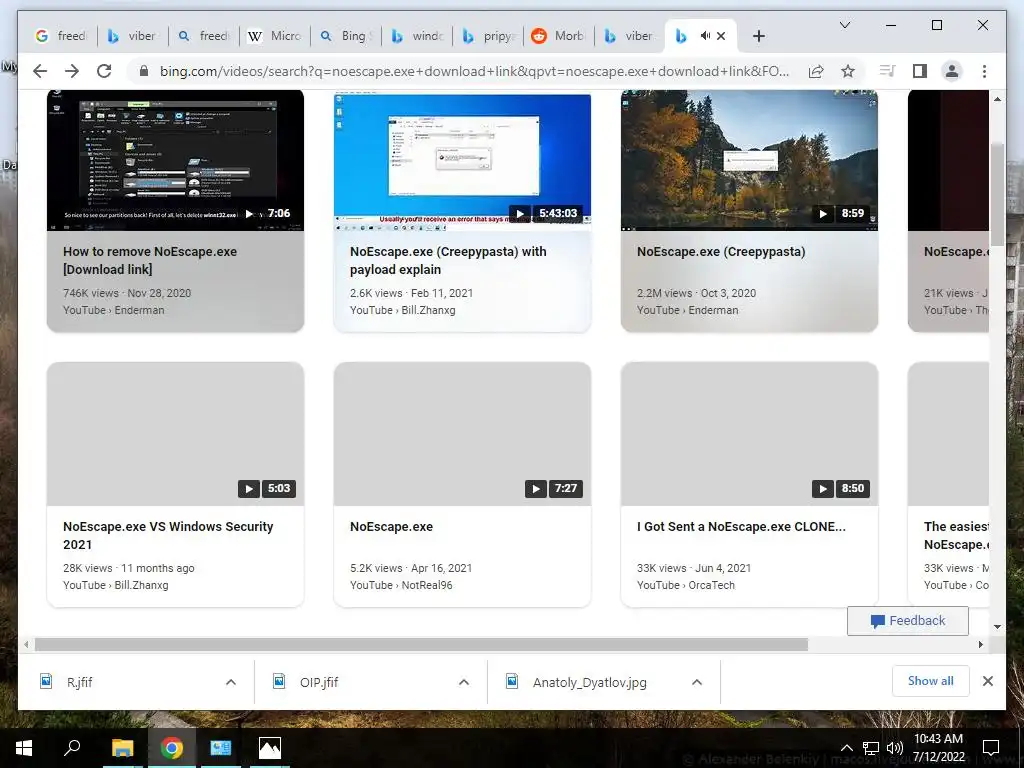Click the padlock site info icon
This screenshot has width=1024, height=768.
coord(144,71)
